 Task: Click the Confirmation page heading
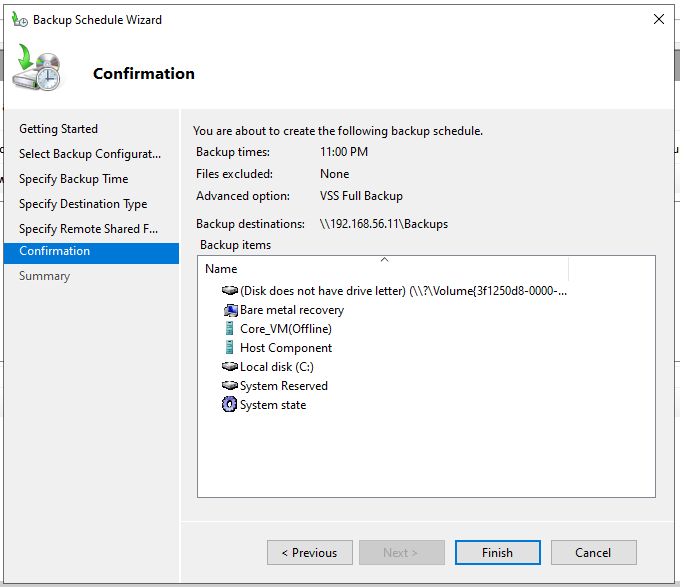[x=144, y=74]
